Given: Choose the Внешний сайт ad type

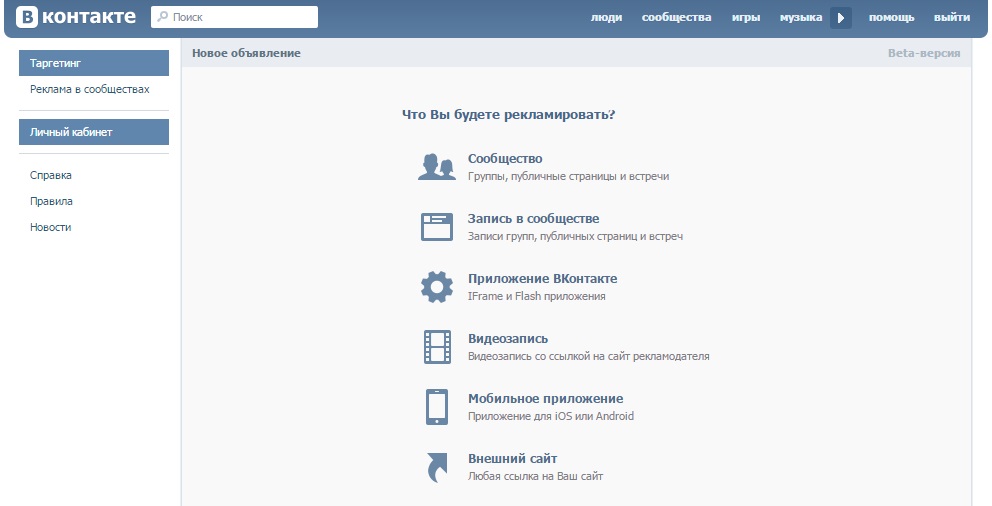Looking at the screenshot, I should tap(512, 459).
